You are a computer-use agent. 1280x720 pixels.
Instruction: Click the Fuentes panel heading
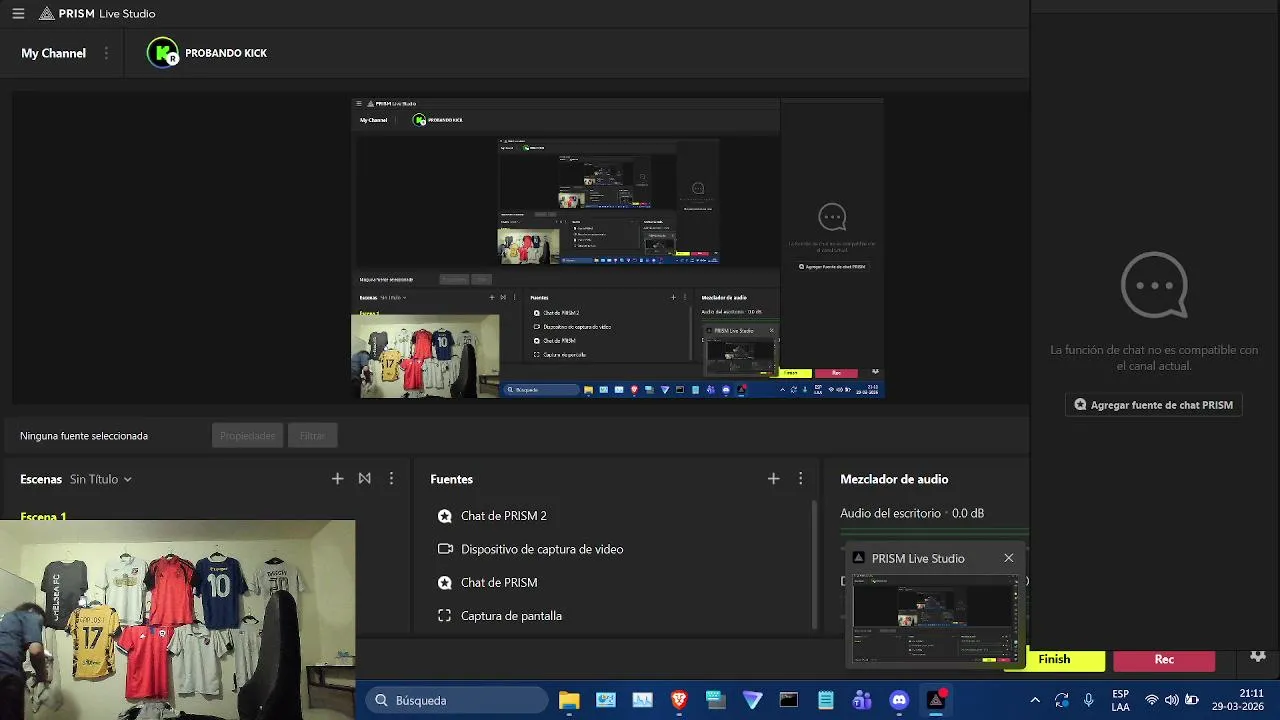[x=451, y=479]
